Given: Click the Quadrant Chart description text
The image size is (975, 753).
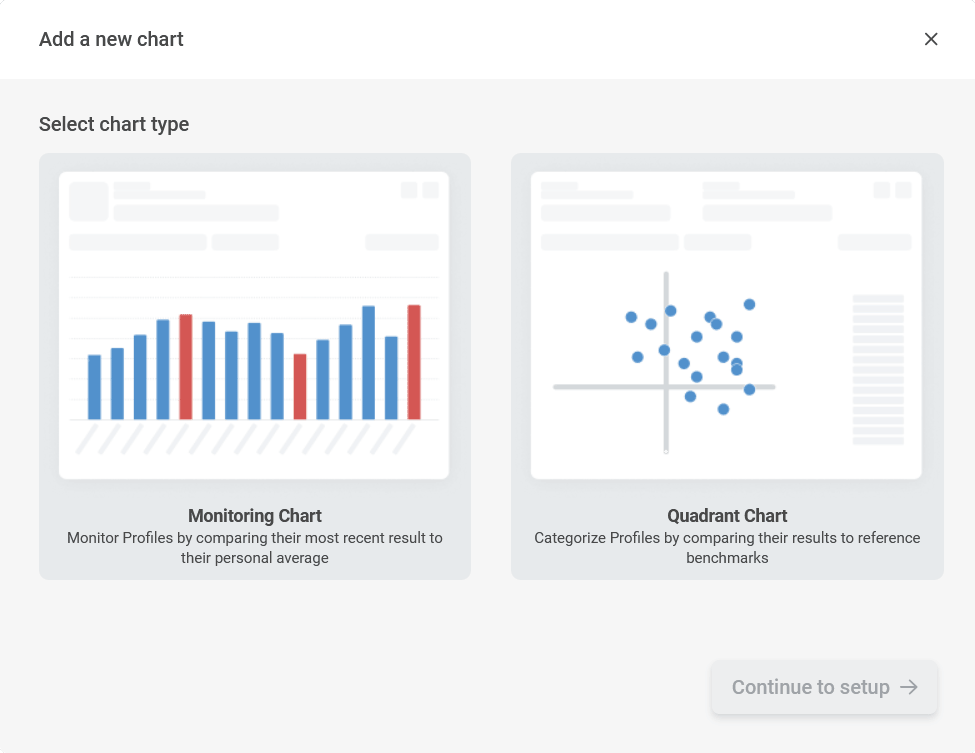Looking at the screenshot, I should tap(727, 548).
